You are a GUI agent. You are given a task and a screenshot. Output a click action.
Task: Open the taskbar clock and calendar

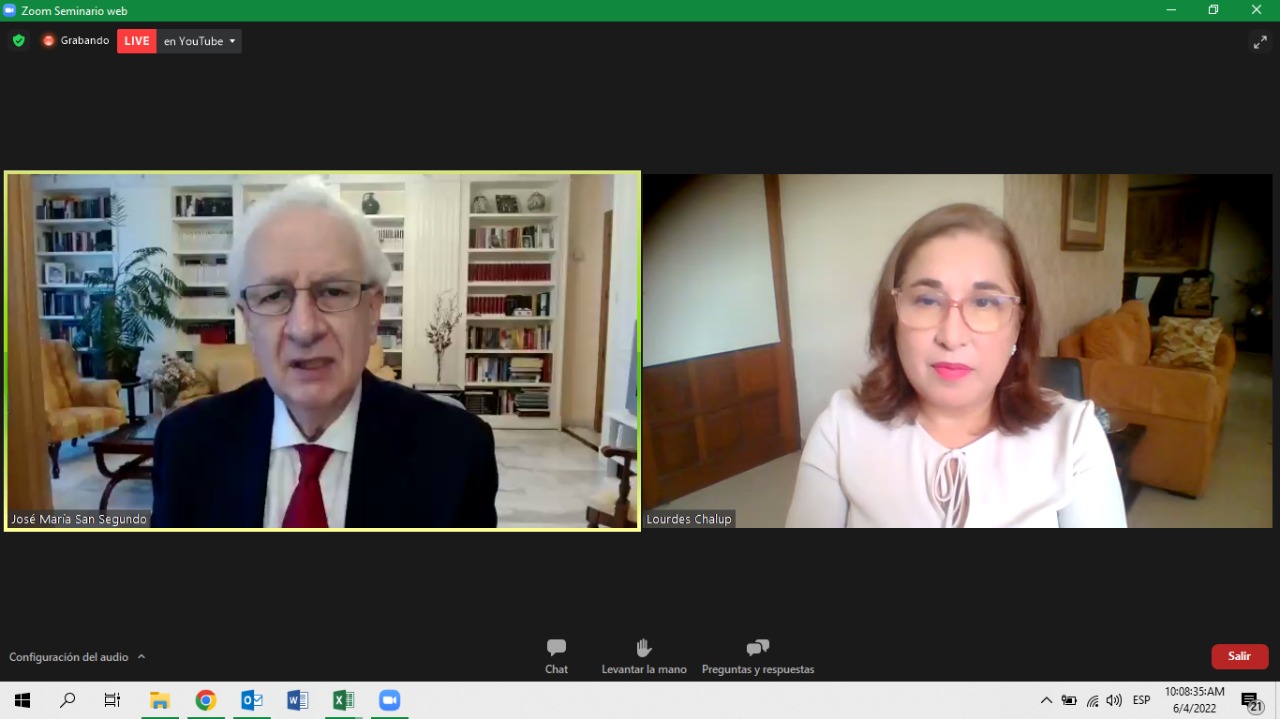point(1194,700)
